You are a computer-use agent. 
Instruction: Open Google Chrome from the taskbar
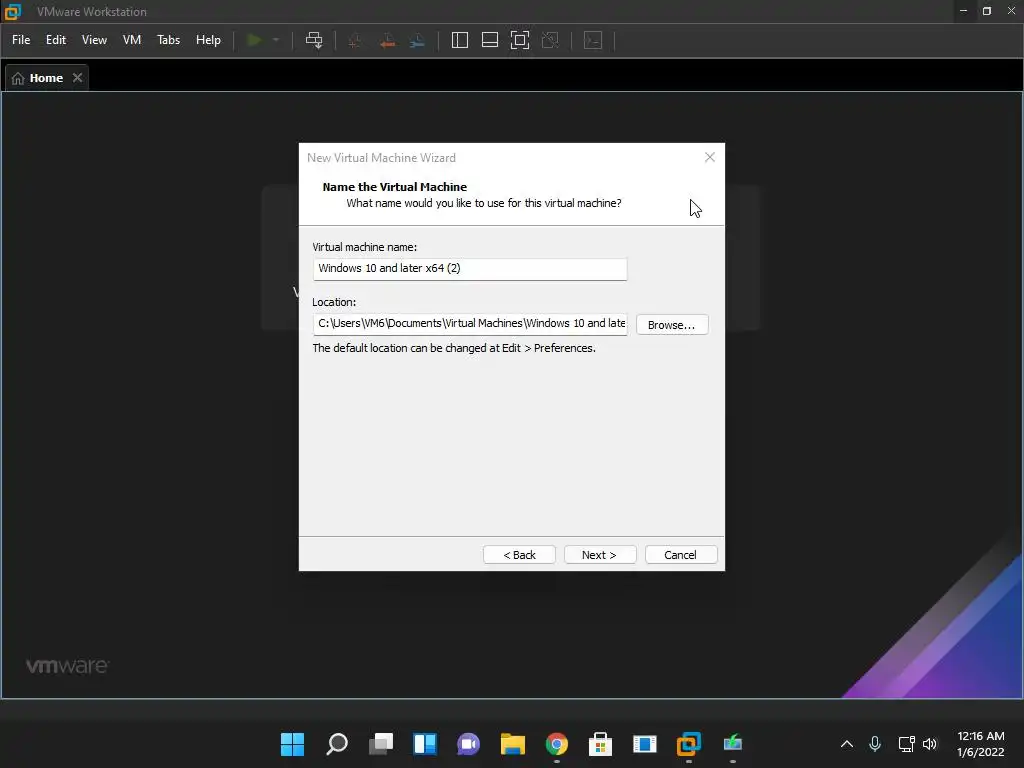556,744
